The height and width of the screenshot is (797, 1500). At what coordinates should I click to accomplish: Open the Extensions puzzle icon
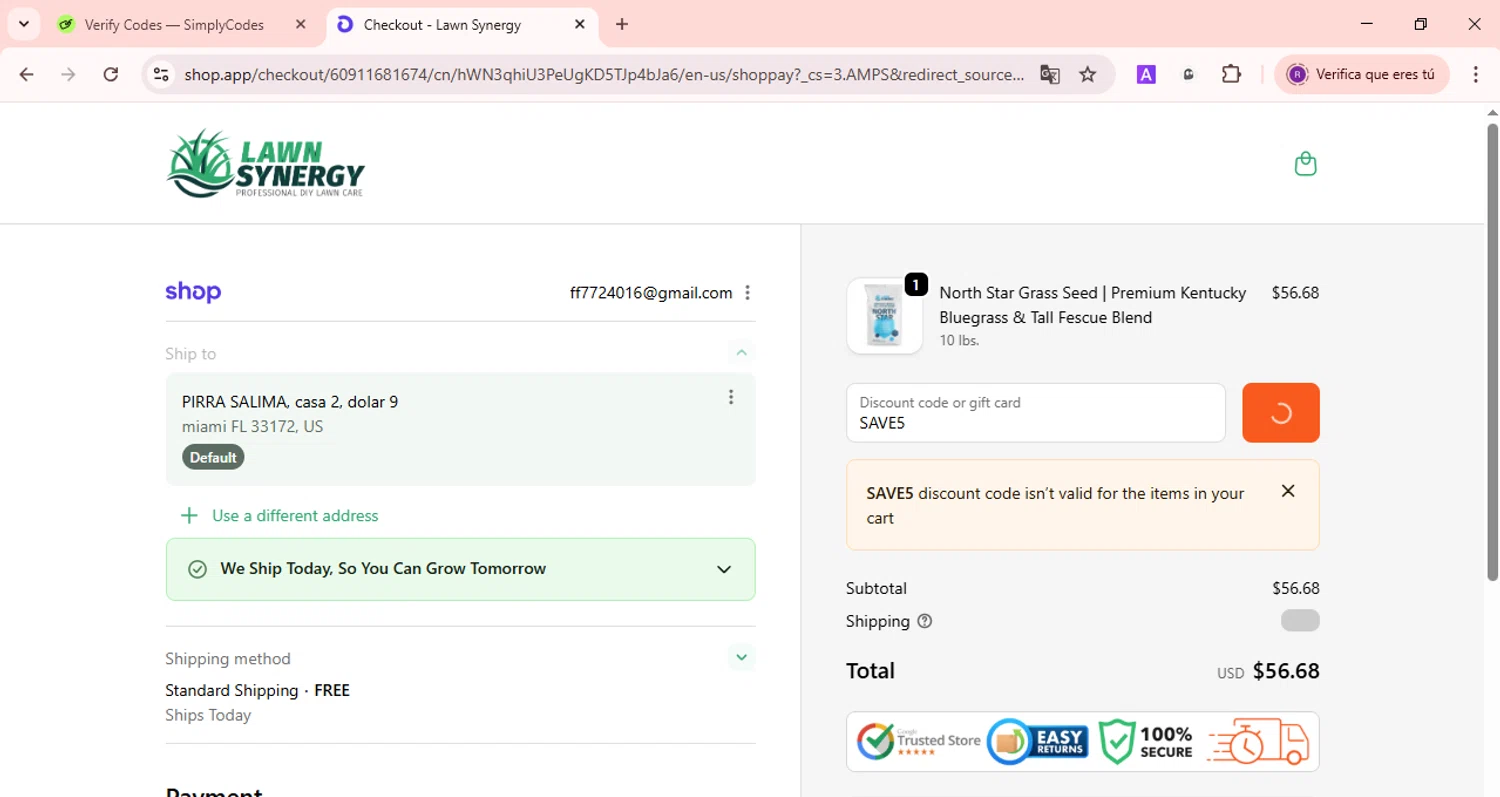(x=1231, y=74)
